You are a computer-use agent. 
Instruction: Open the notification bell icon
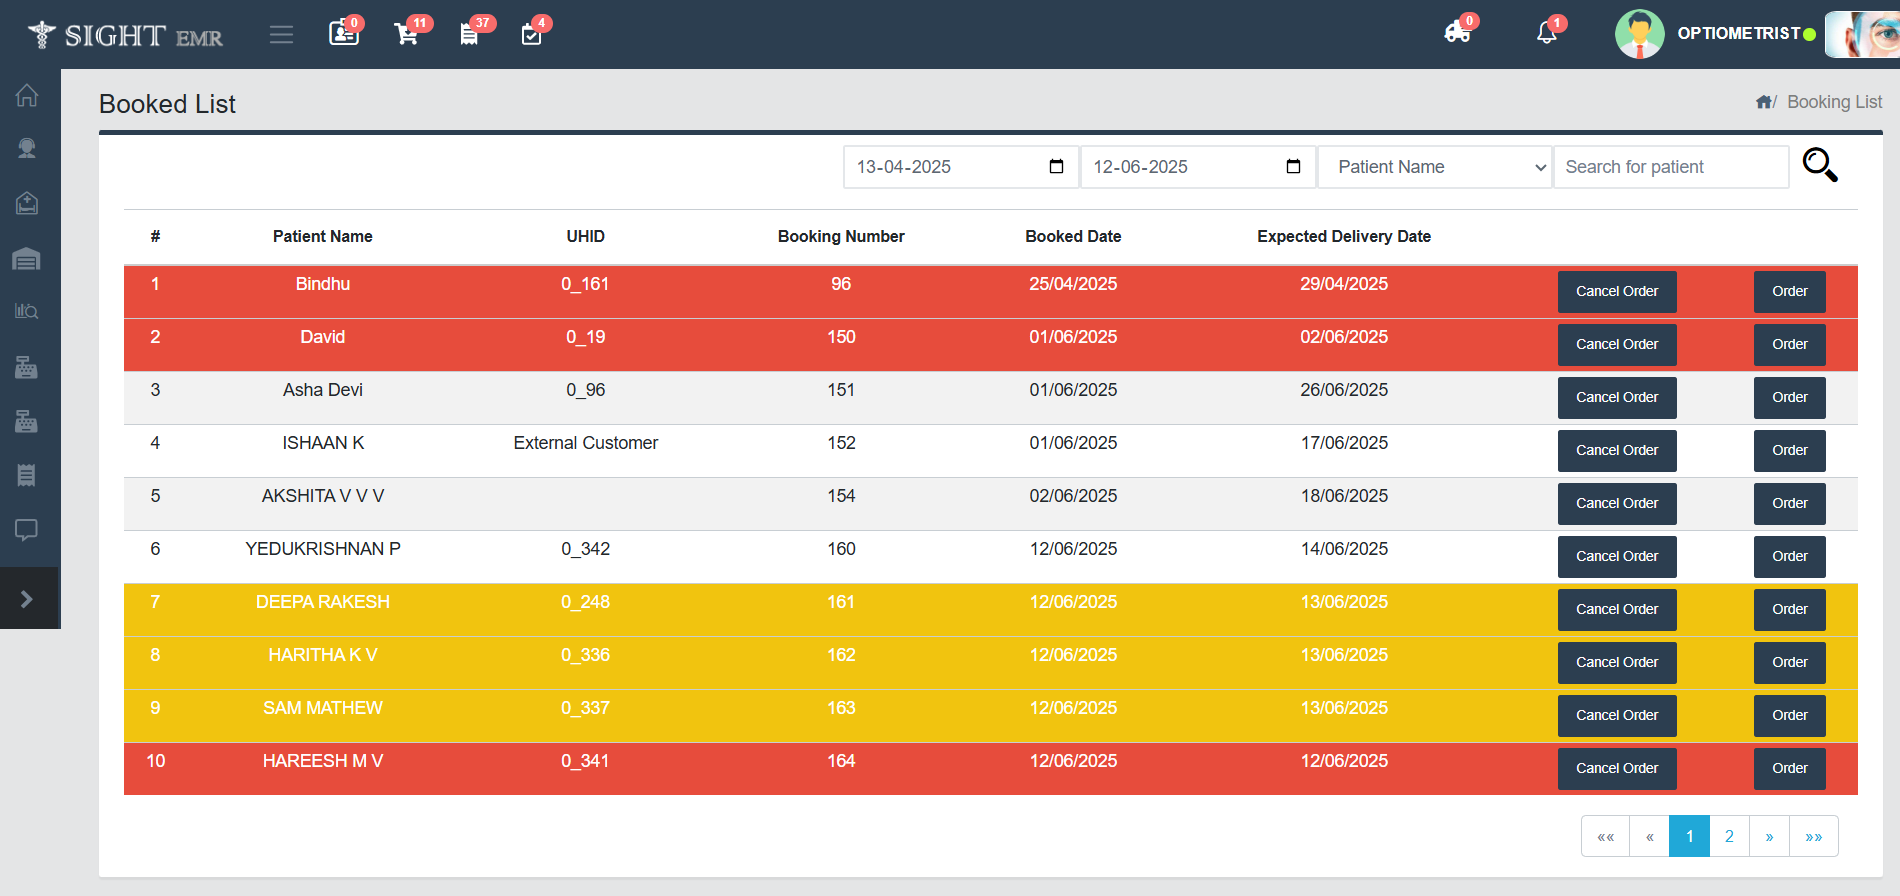click(x=1546, y=33)
